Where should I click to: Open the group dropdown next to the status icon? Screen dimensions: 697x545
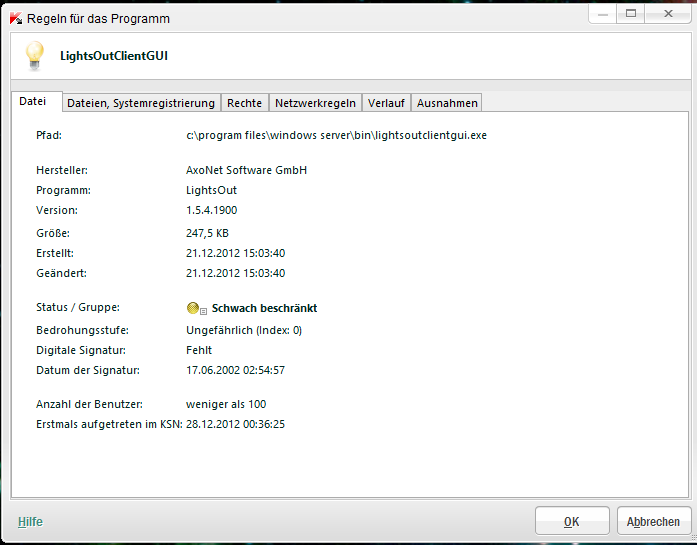(x=203, y=311)
